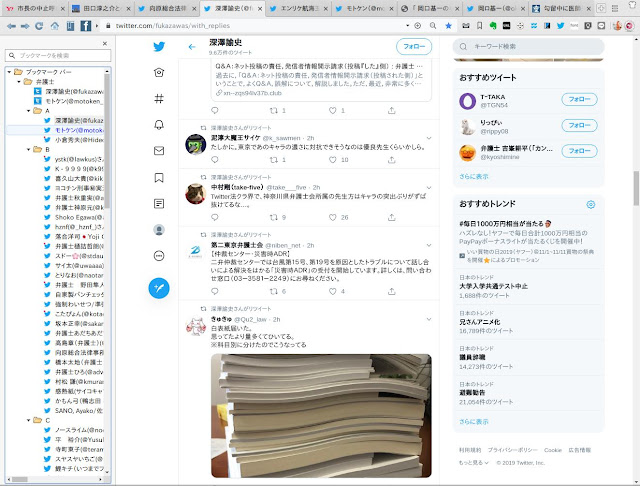Switch to the 田口淳之介 tab

pyautogui.click(x=101, y=9)
